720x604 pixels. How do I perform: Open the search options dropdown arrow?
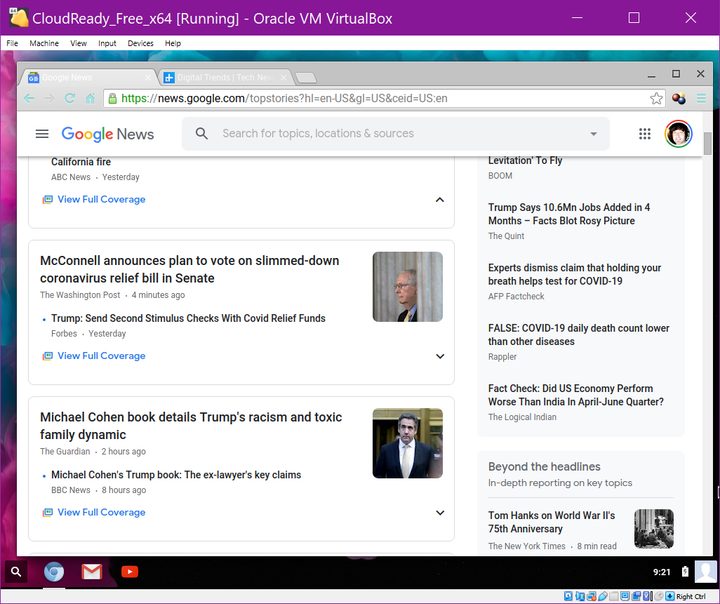click(593, 134)
